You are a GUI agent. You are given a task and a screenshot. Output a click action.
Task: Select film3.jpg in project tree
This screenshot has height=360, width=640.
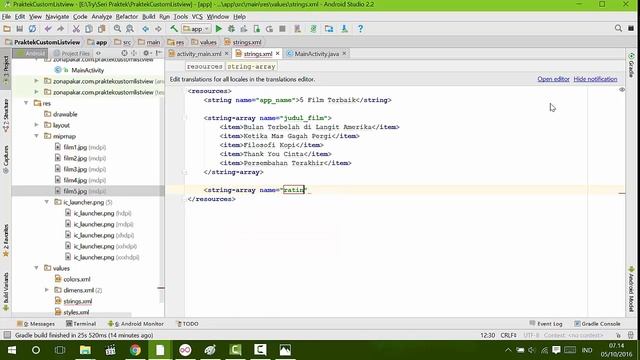(x=80, y=169)
